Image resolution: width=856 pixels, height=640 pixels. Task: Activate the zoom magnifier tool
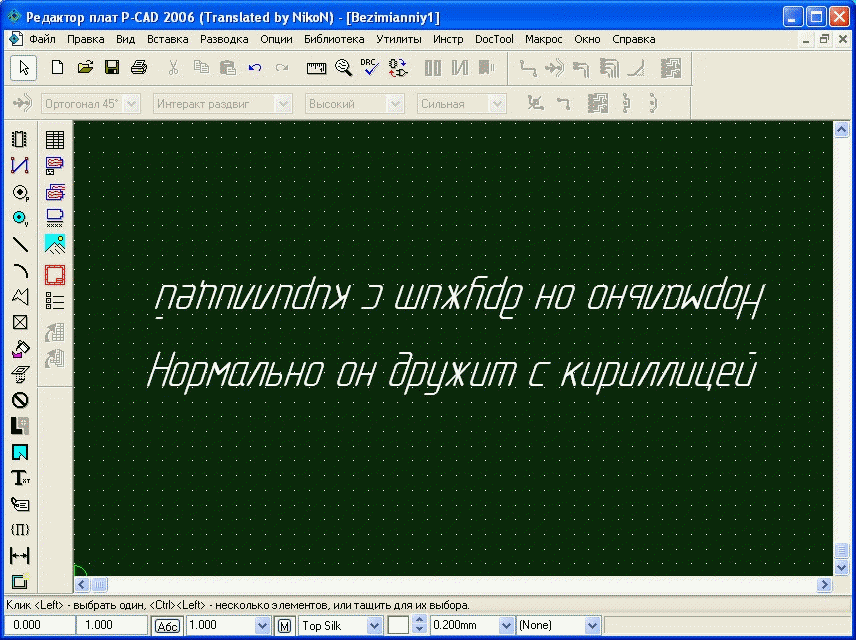343,68
